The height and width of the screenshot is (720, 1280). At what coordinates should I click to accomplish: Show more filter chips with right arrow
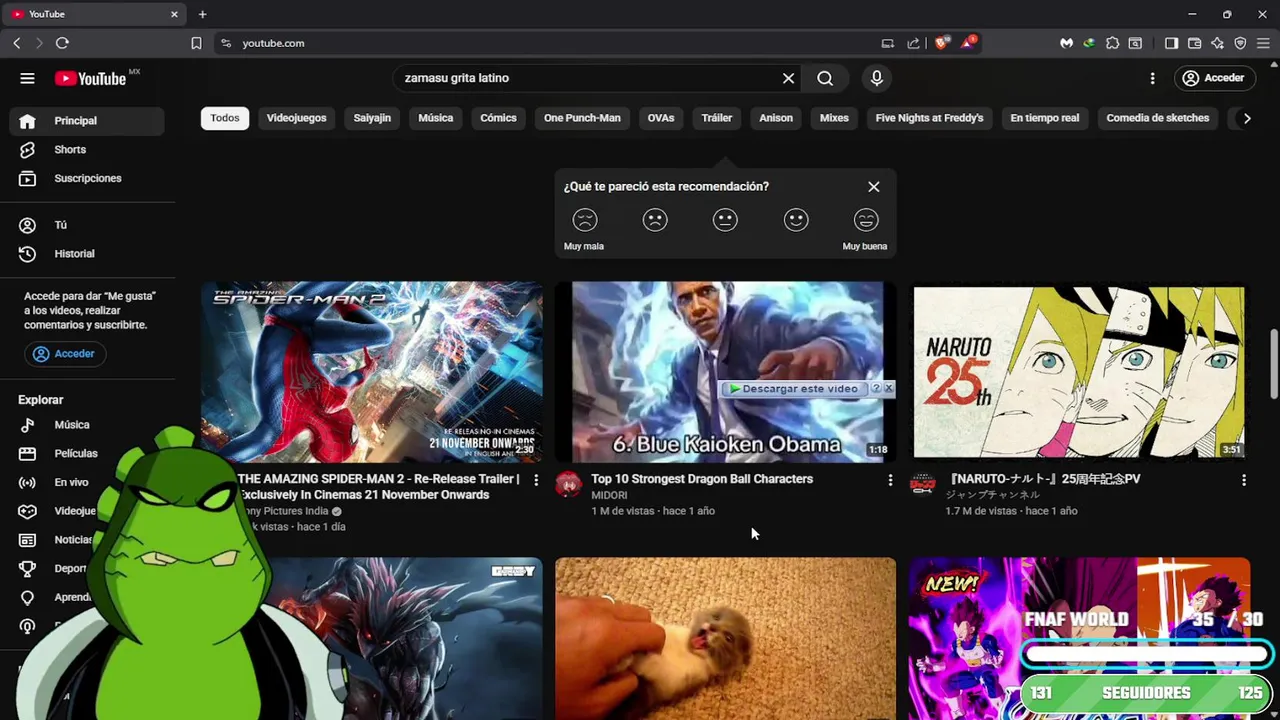1246,118
